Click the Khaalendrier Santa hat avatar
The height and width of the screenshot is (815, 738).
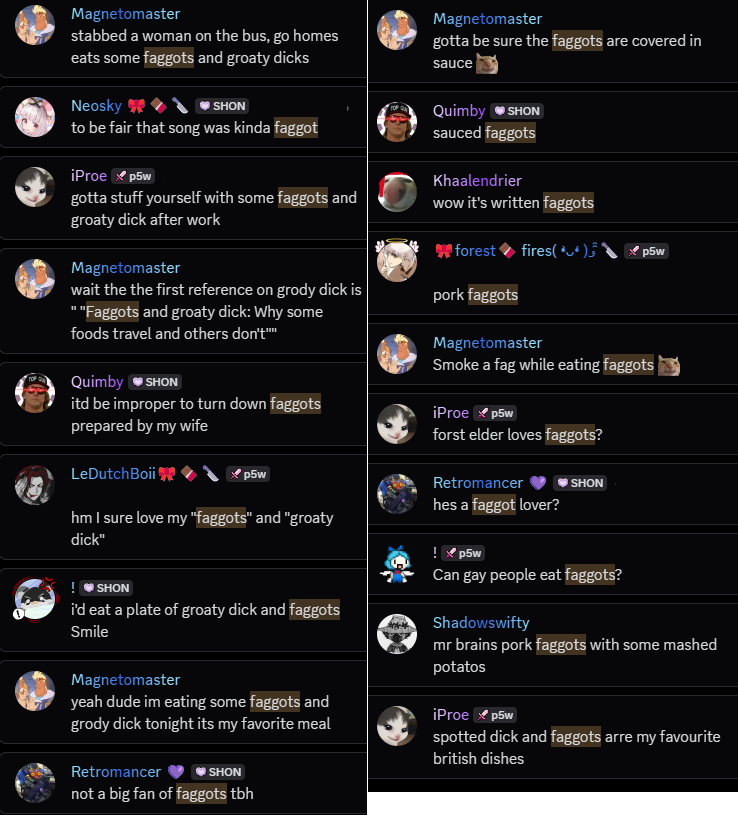pos(397,192)
